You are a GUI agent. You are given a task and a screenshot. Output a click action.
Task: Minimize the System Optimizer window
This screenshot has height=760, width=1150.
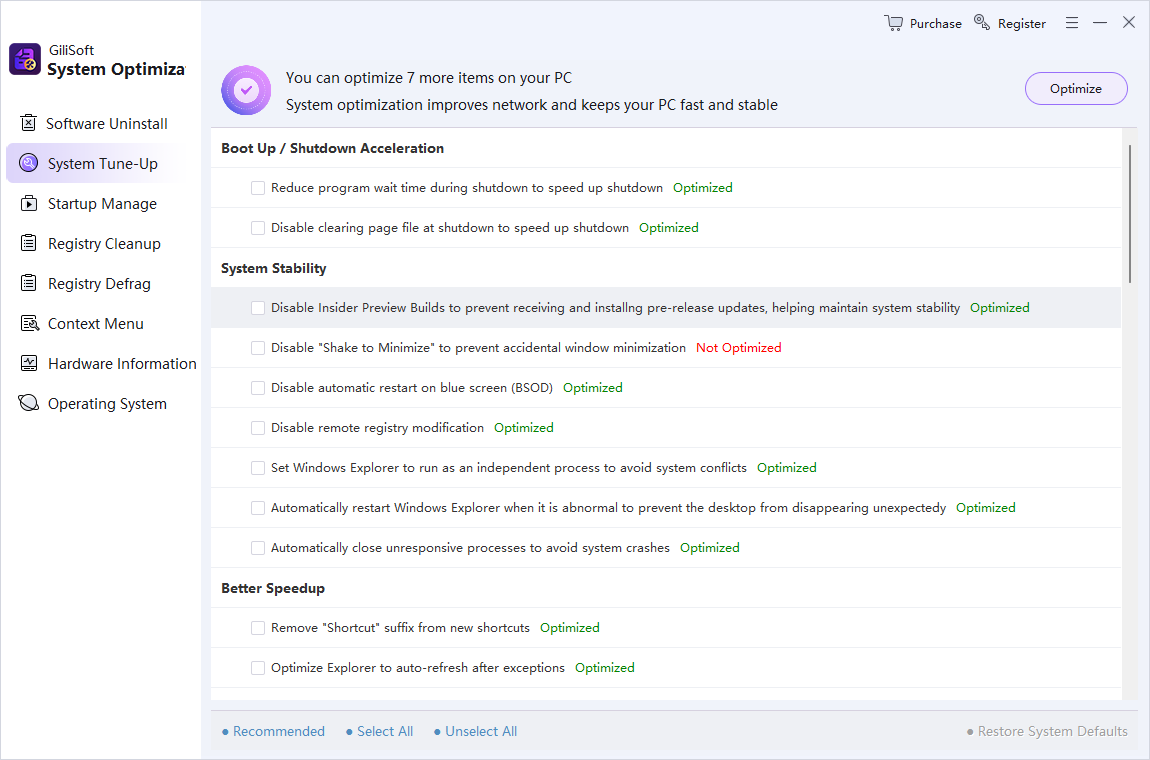(x=1099, y=23)
